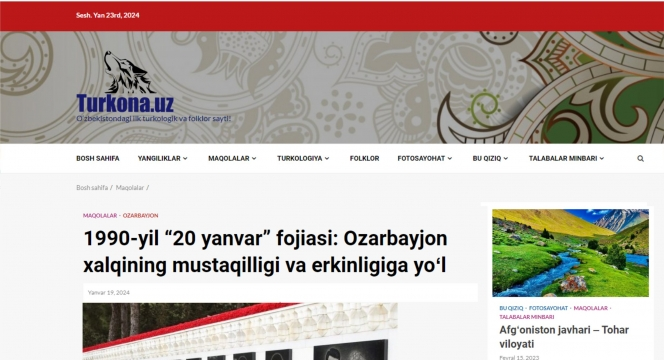
Task: Expand the Yangiliklar dropdown chevron
Action: pos(185,158)
